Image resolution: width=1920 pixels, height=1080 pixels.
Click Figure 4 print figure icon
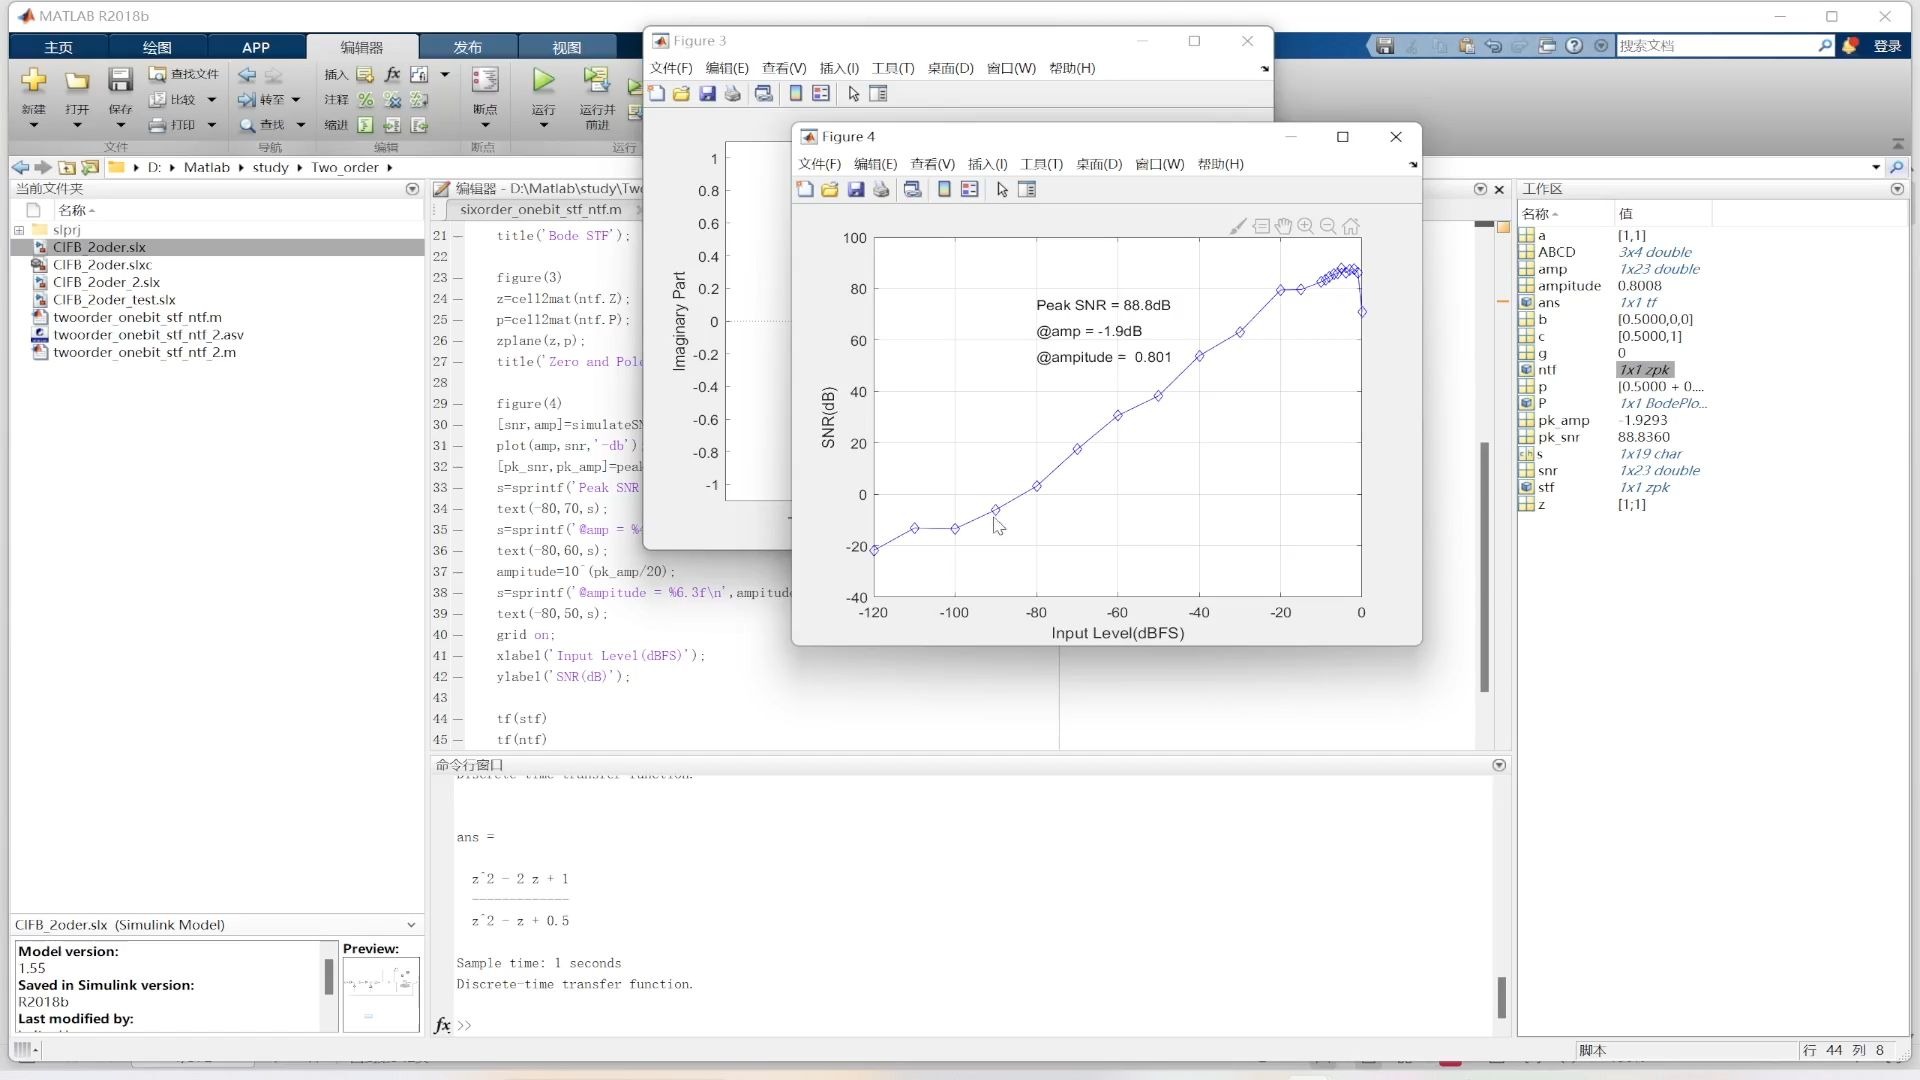(881, 190)
